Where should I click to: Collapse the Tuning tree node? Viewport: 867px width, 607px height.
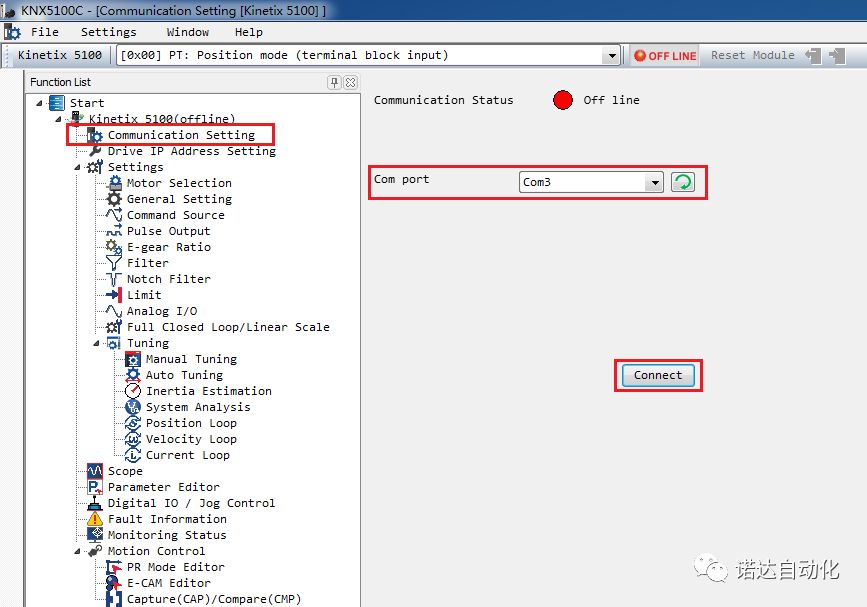point(96,343)
